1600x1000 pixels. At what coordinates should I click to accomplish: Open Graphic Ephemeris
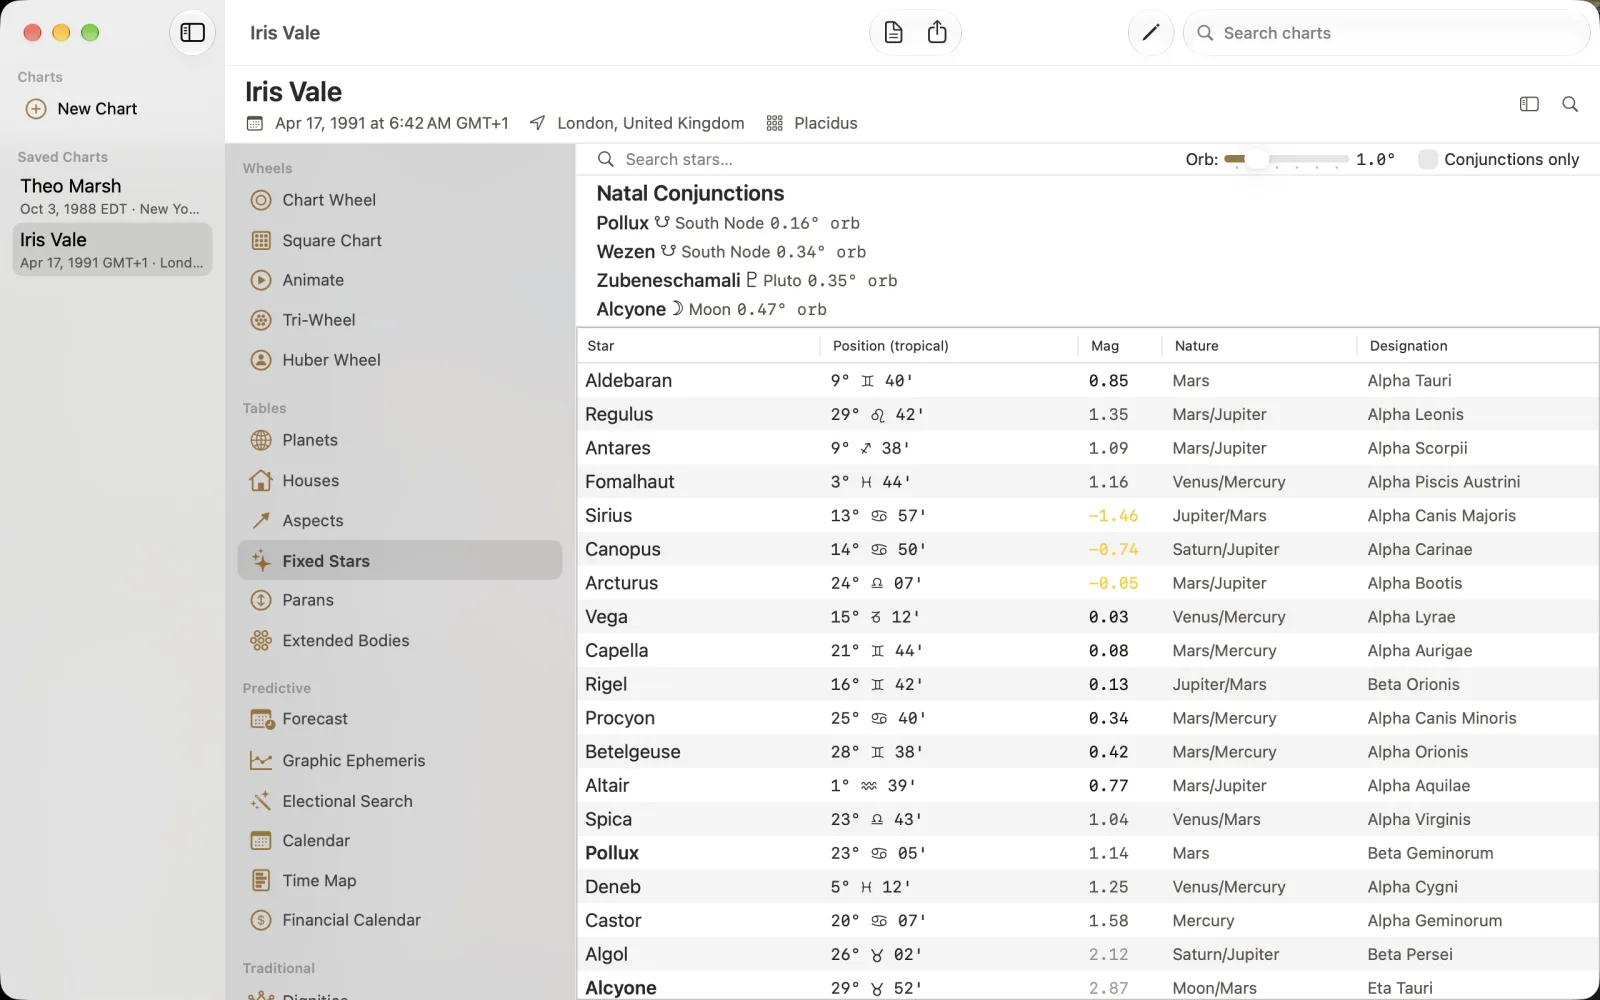pyautogui.click(x=400, y=760)
